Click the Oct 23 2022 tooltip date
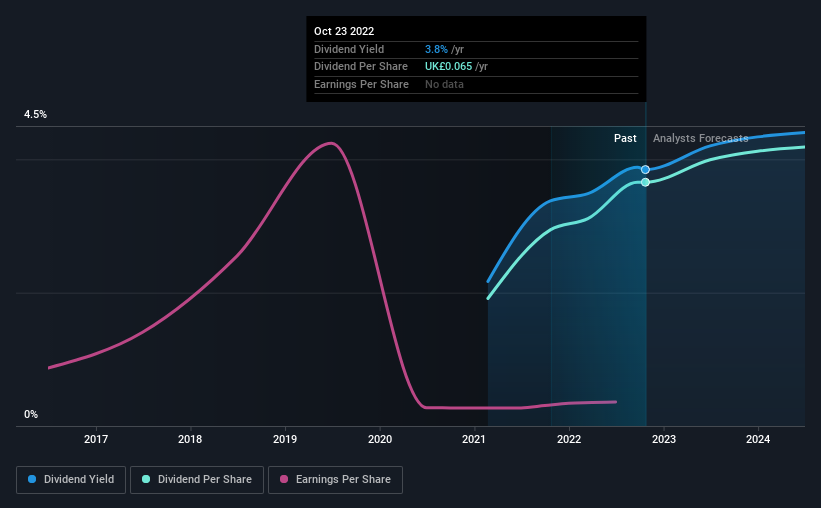This screenshot has height=508, width=821. (344, 31)
